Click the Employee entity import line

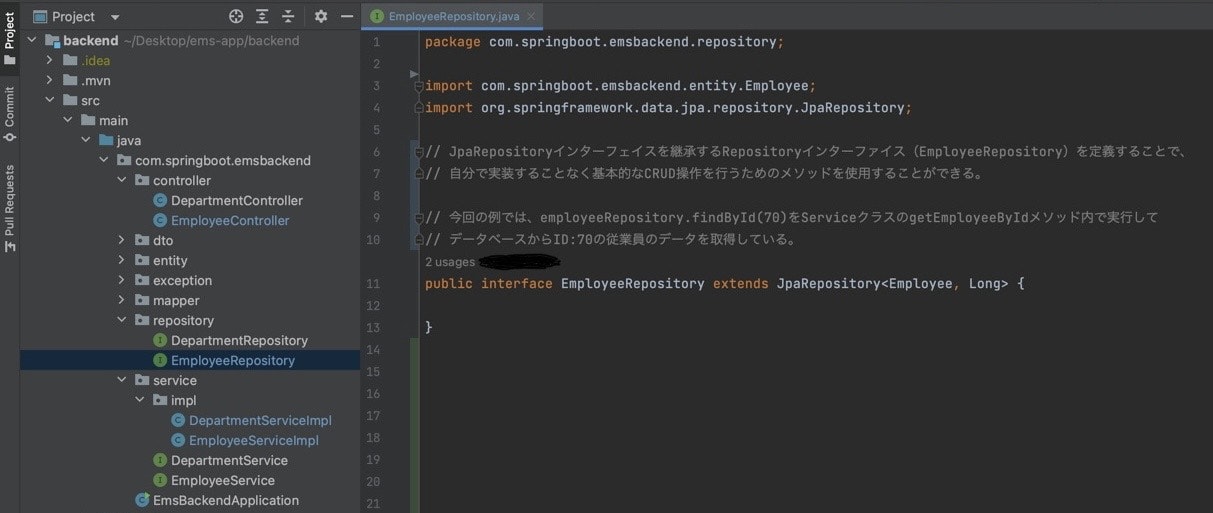point(621,86)
